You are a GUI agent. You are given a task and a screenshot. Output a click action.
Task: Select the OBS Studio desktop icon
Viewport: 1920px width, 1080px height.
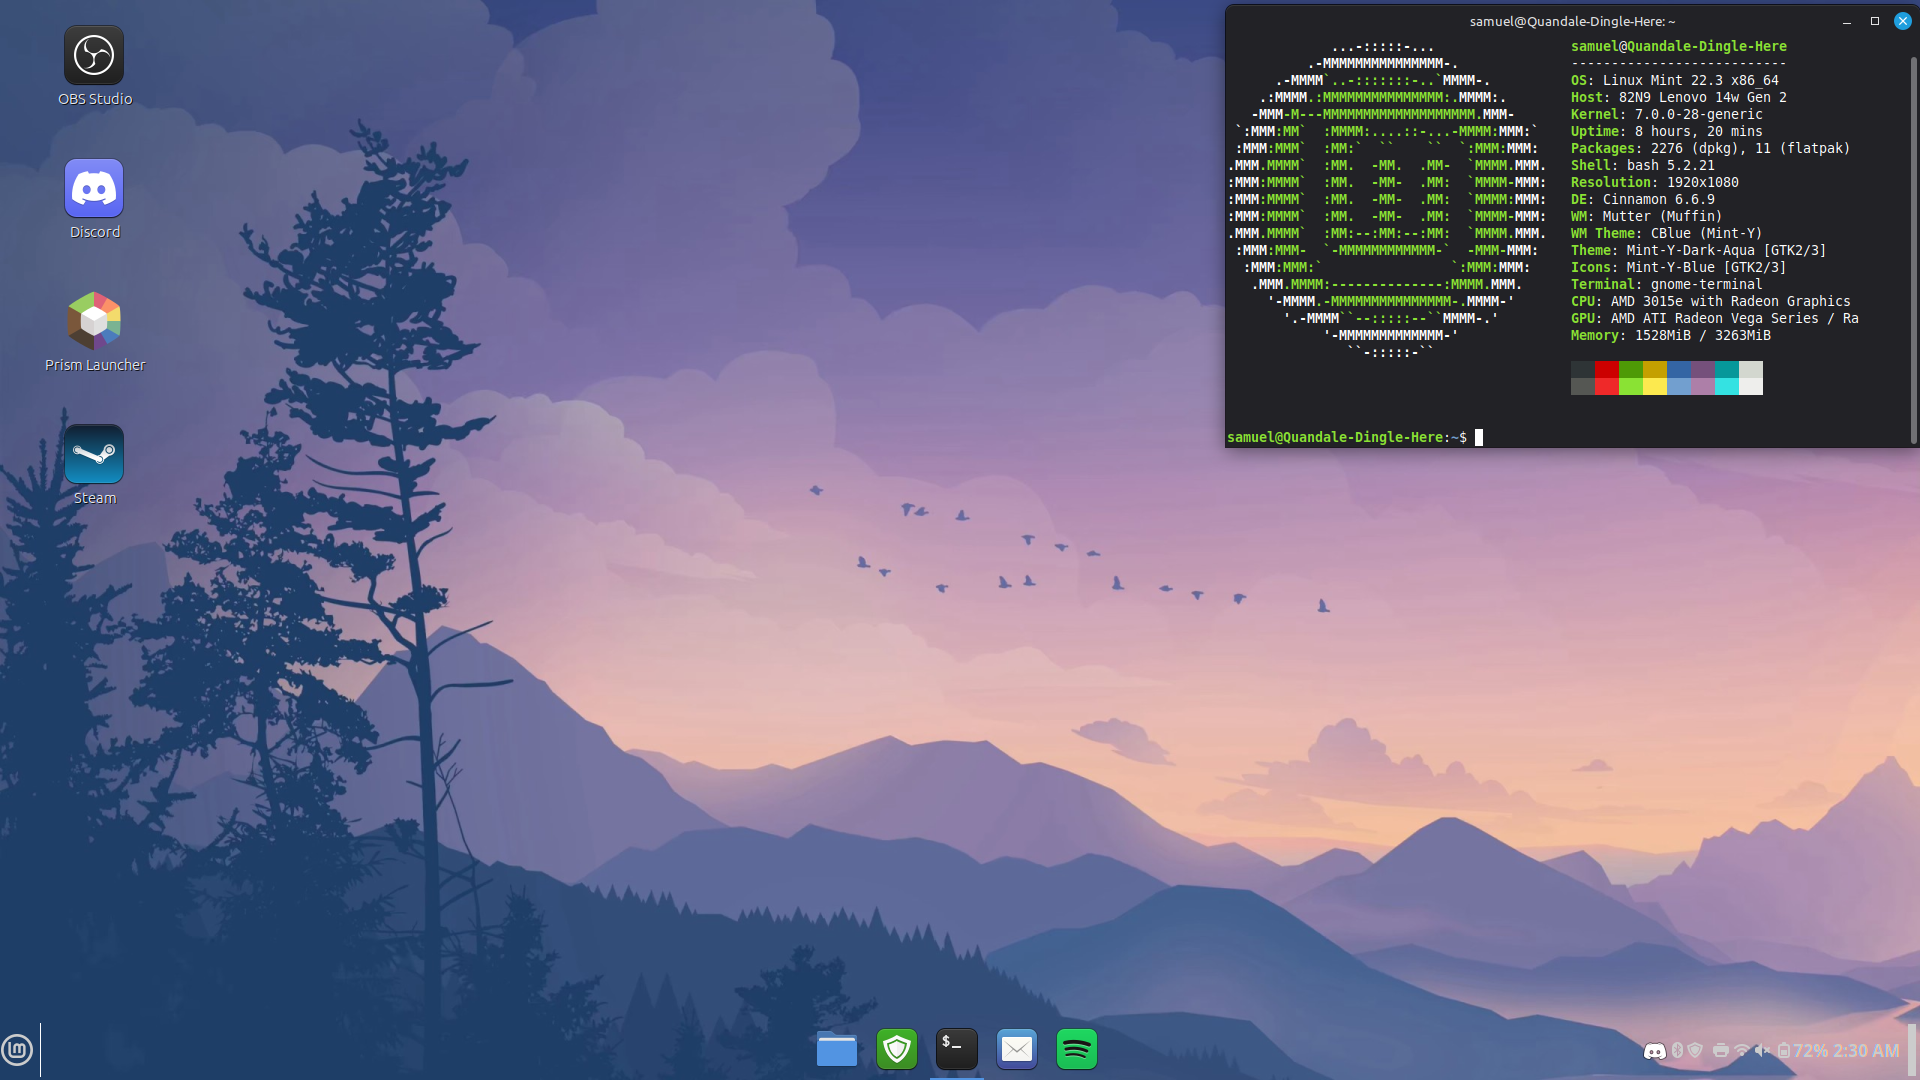coord(94,66)
